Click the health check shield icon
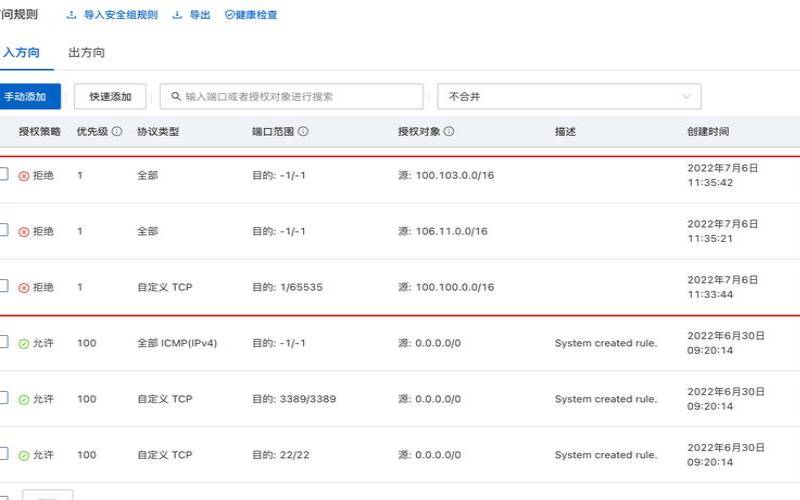The image size is (800, 500). [230, 15]
